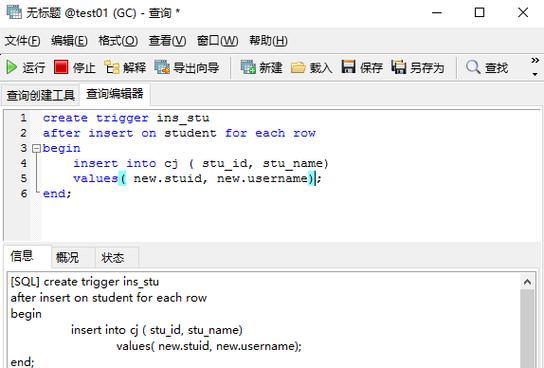Click 'end;' in editor line 6
Image resolution: width=544 pixels, height=368 pixels.
point(57,194)
